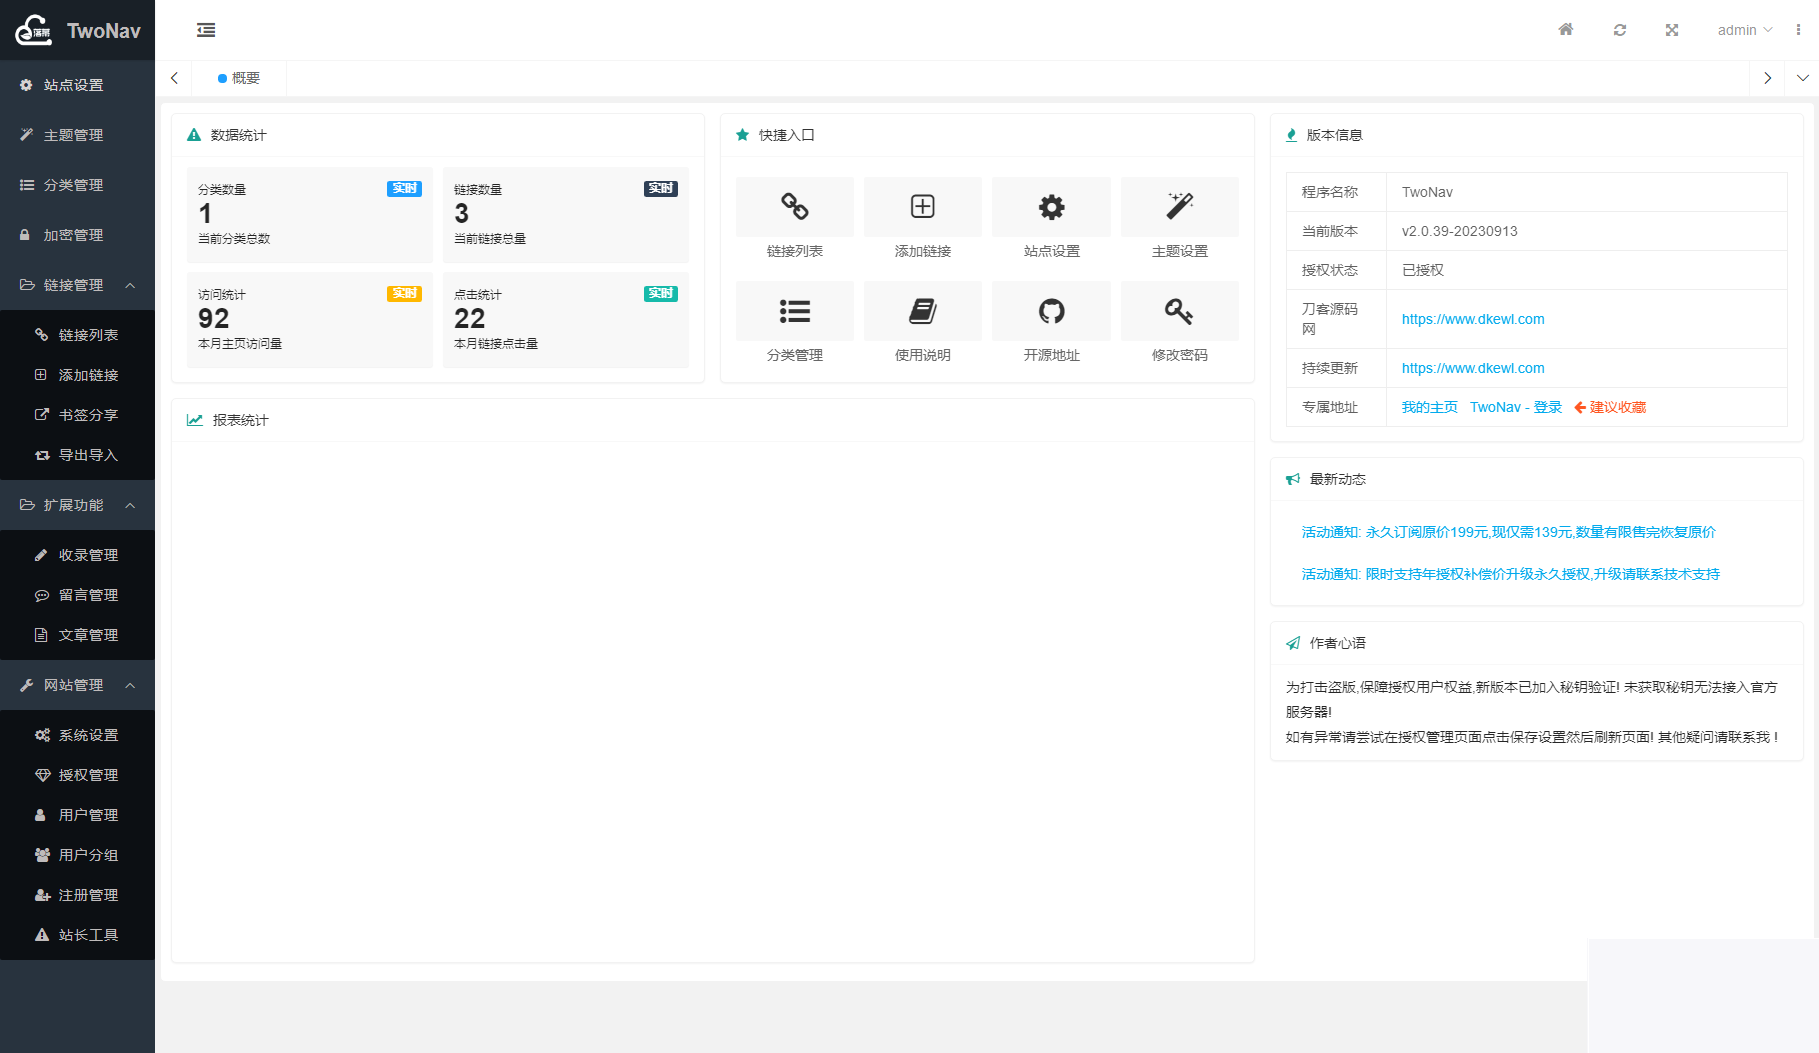Click the 我的主页 link

click(1429, 407)
